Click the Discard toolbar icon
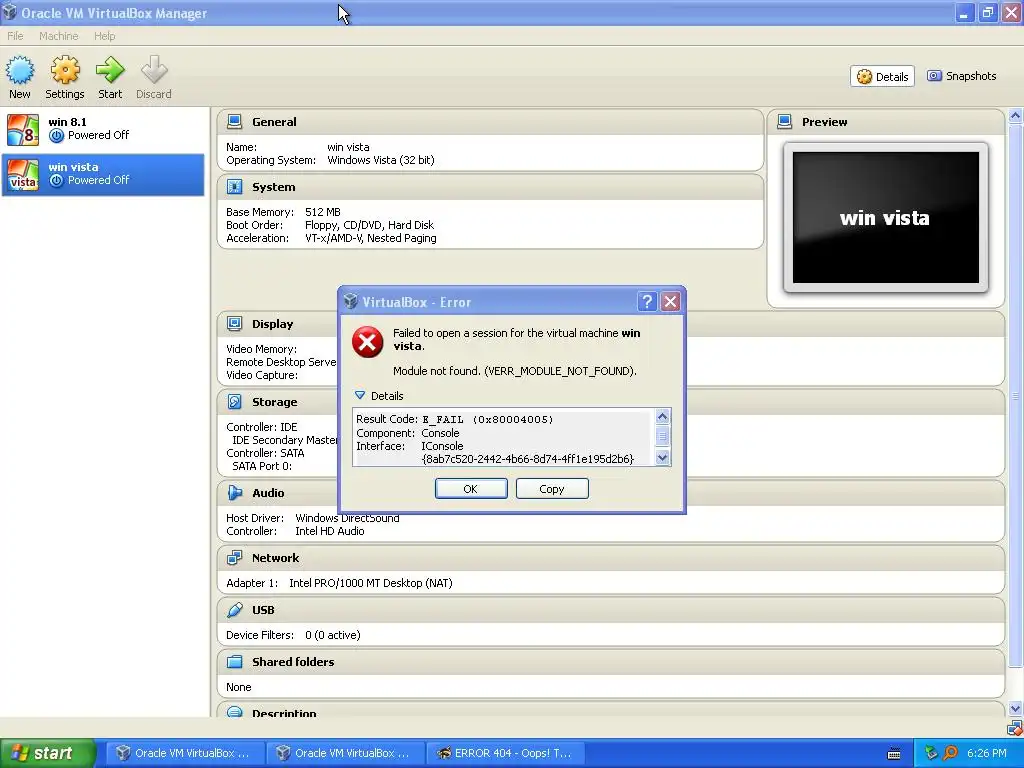1024x768 pixels. [154, 70]
